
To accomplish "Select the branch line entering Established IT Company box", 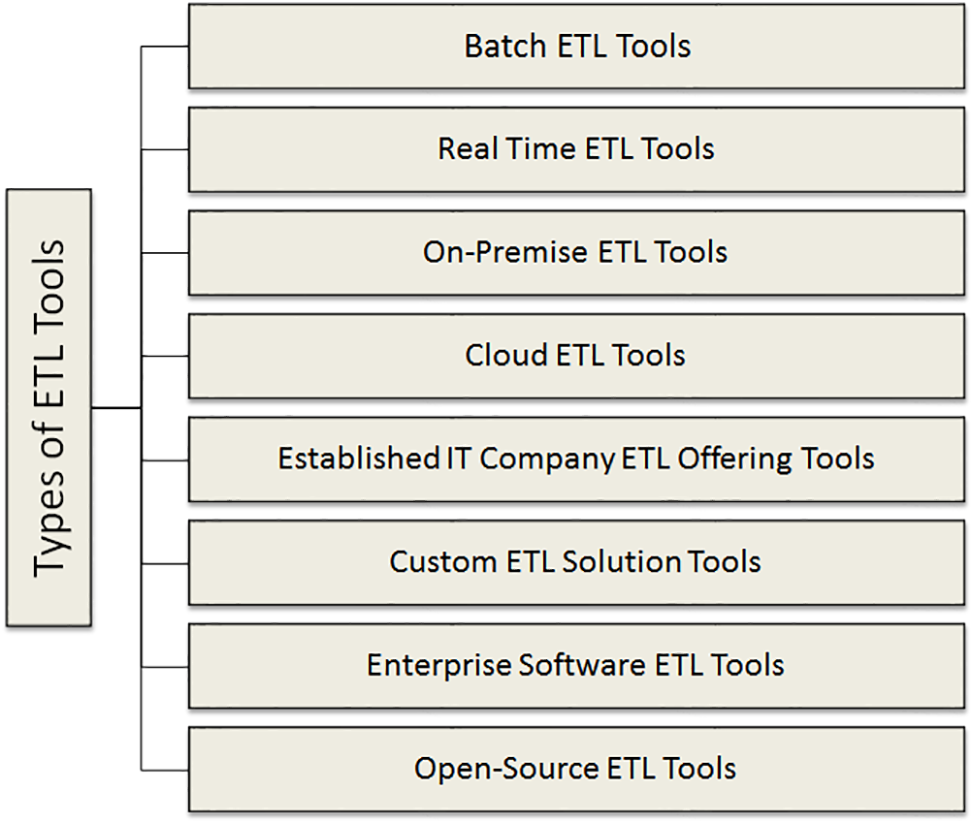I will (165, 460).
